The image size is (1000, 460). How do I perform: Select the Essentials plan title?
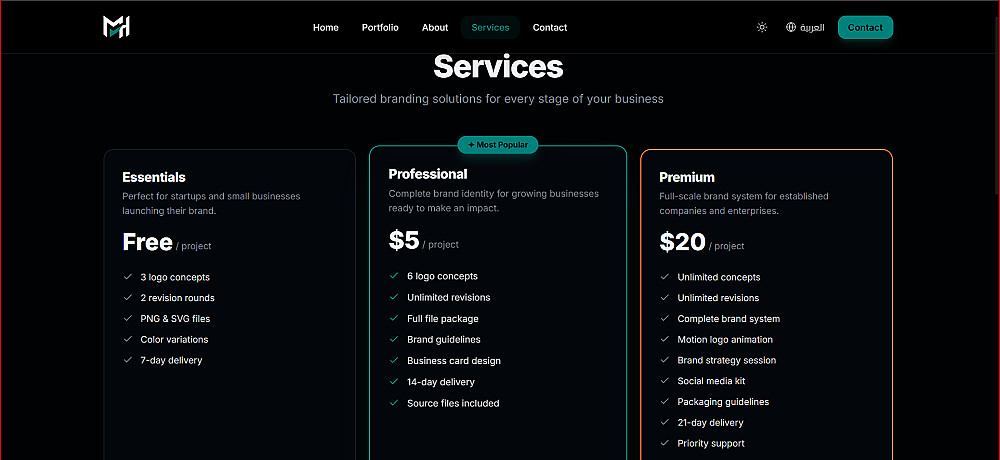[154, 177]
